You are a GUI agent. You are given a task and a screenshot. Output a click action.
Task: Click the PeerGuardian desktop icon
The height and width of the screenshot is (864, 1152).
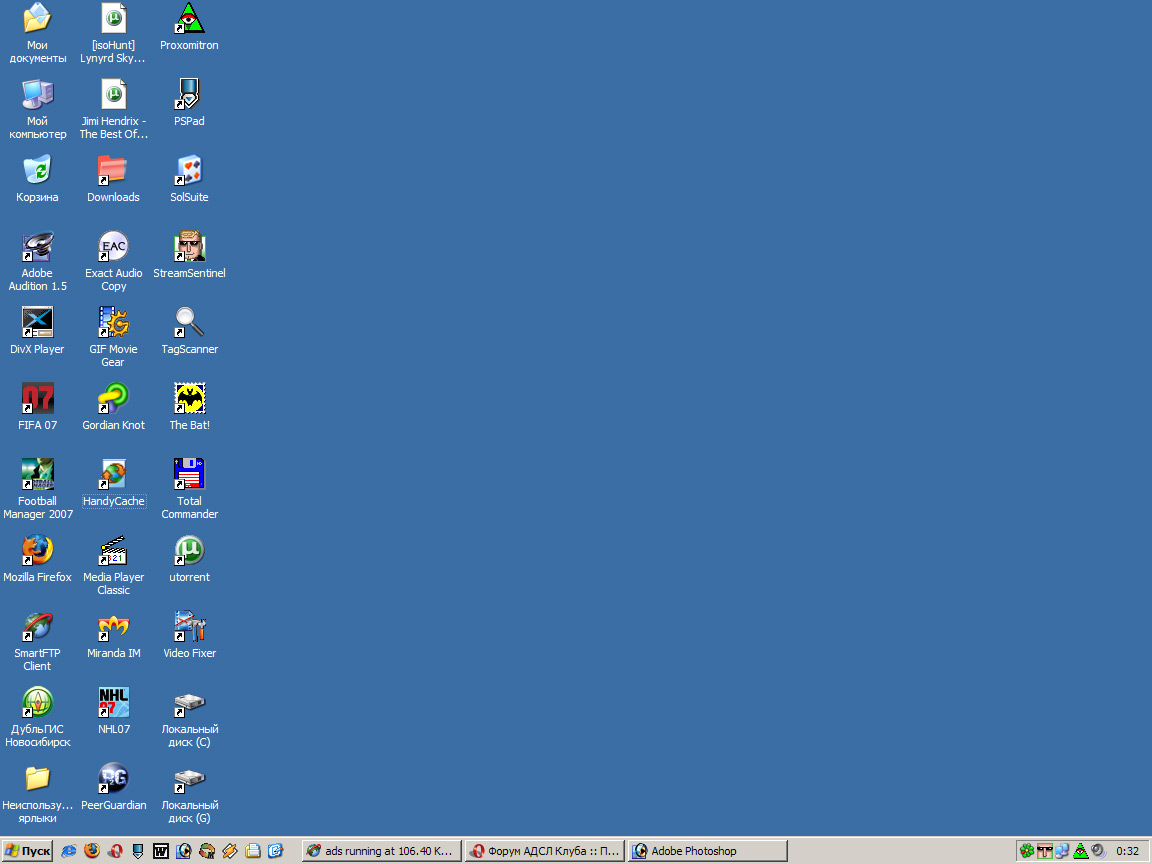113,779
